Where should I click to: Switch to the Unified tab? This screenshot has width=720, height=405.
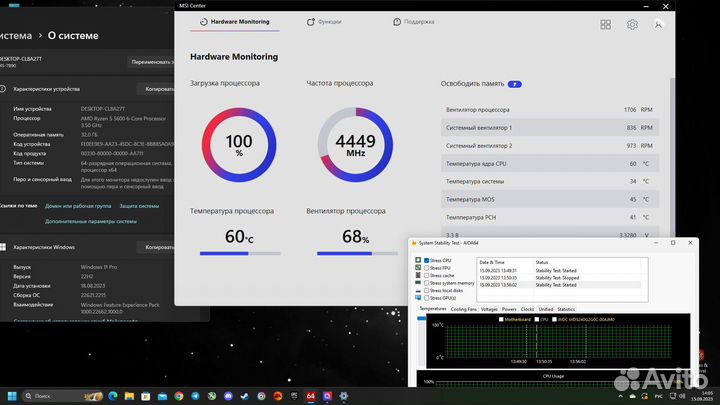click(x=546, y=309)
